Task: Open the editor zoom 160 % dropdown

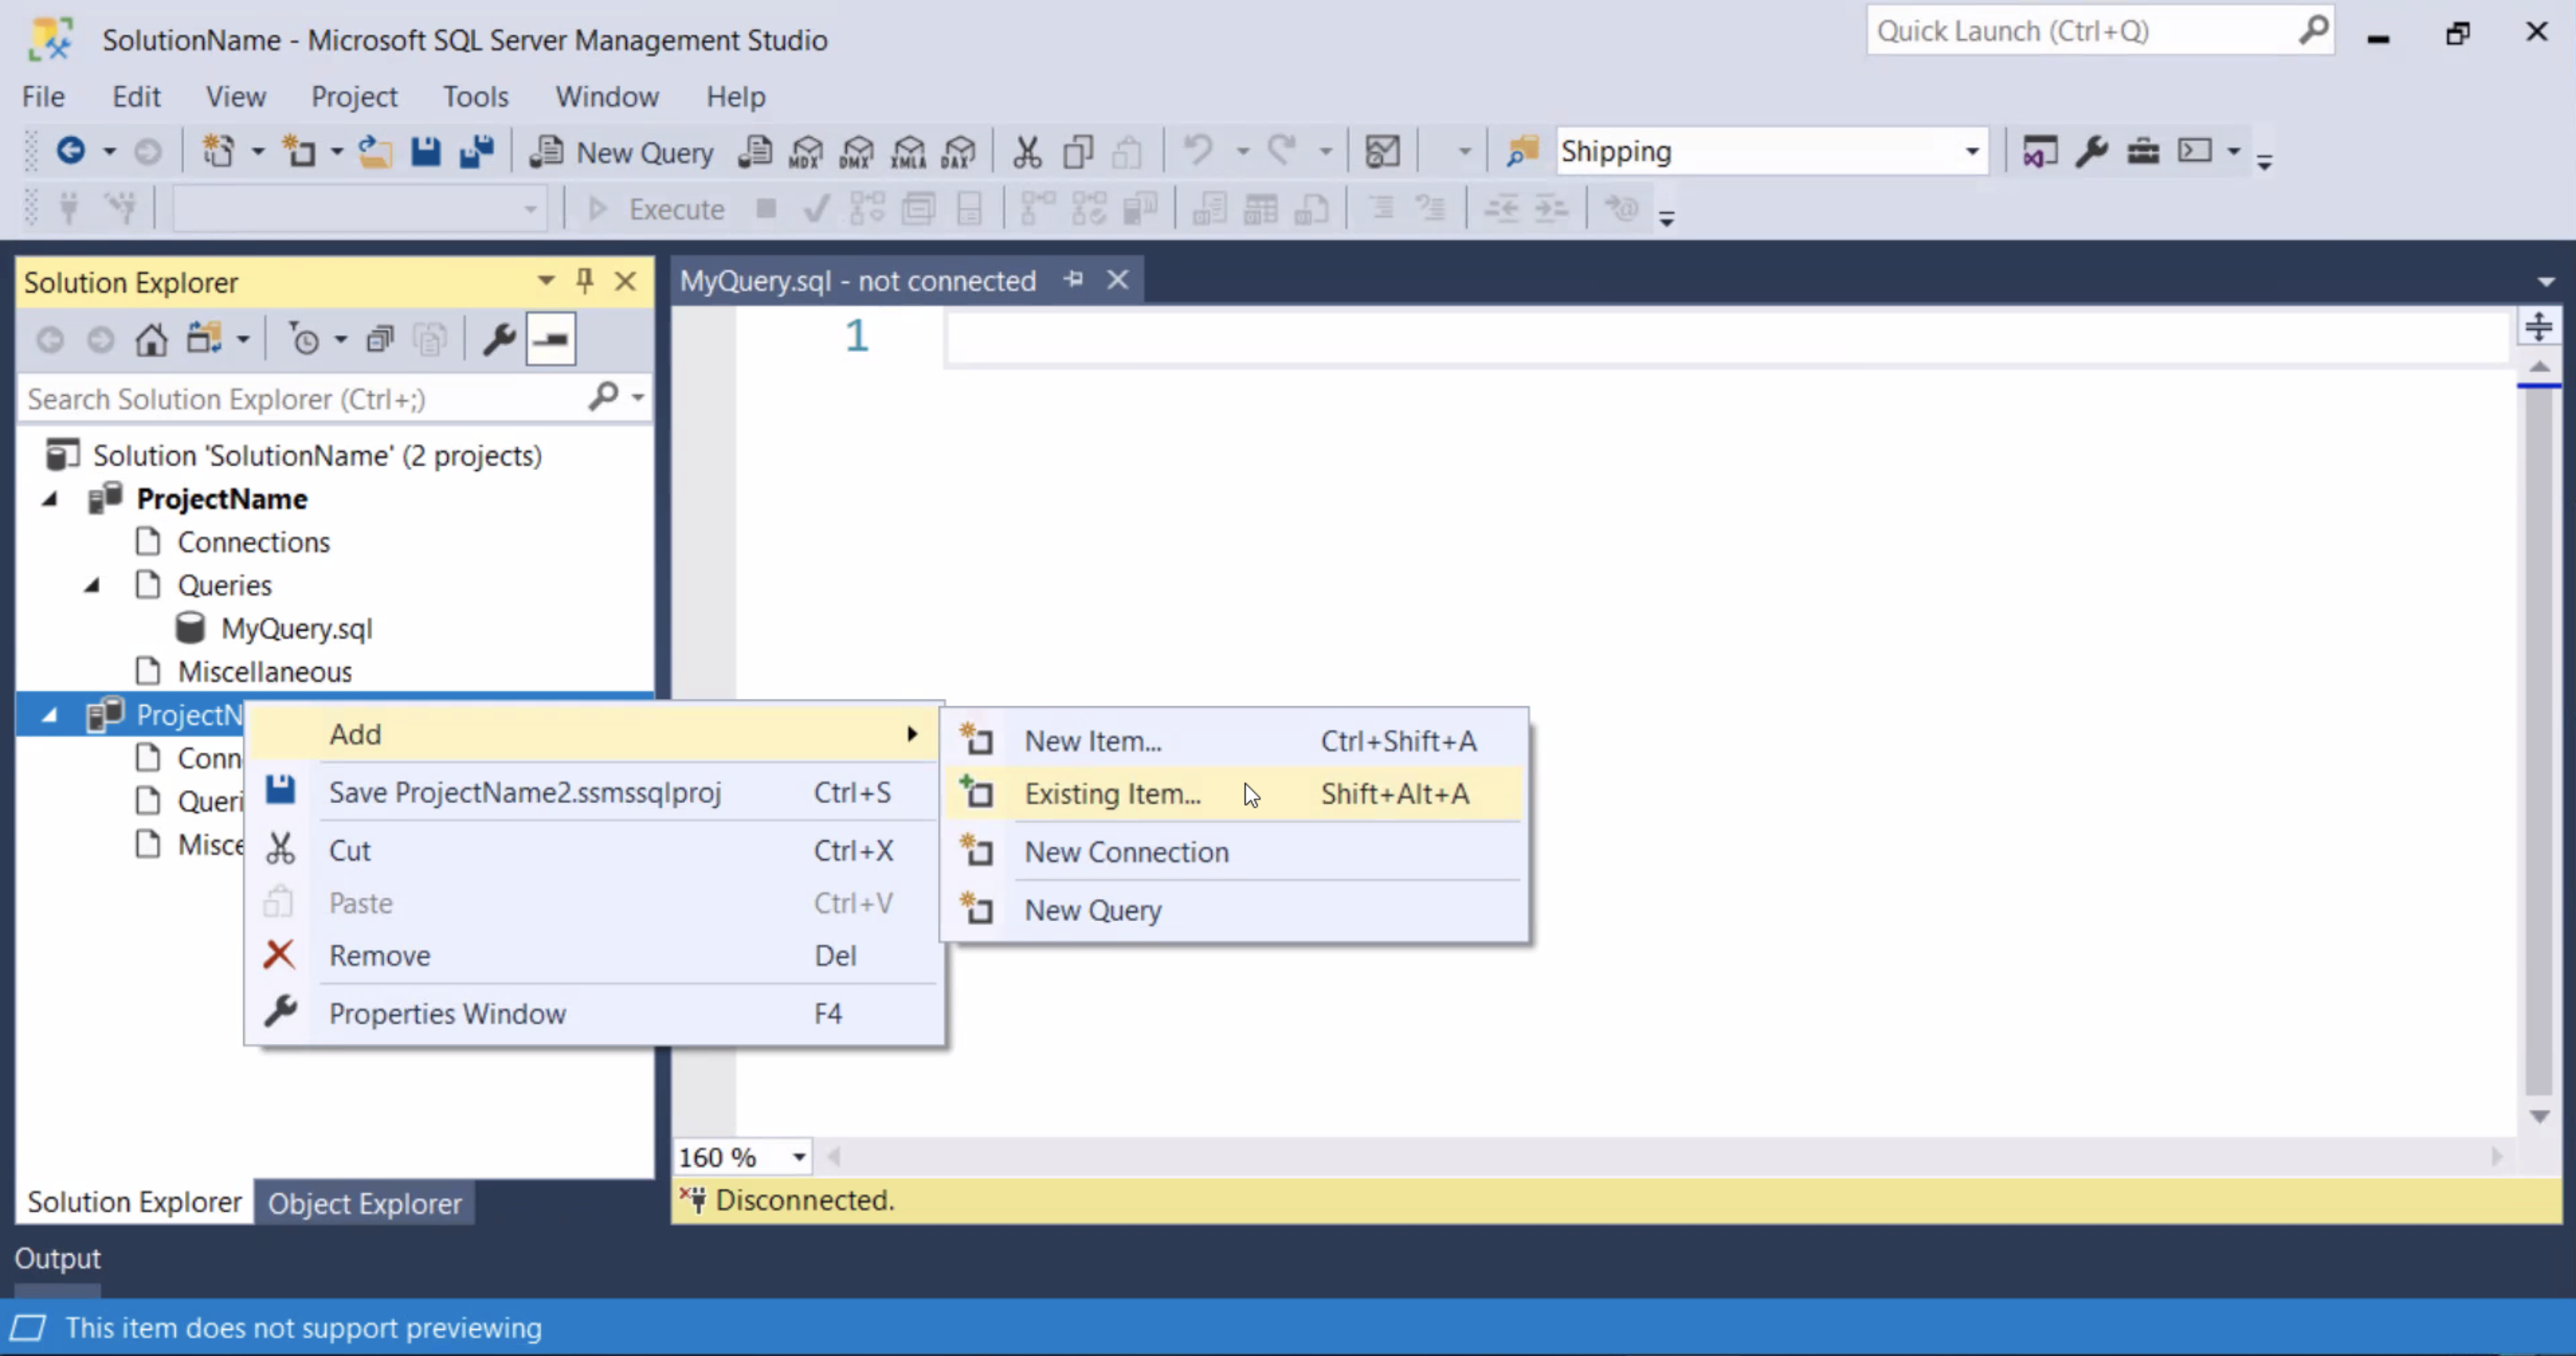Action: pos(798,1158)
